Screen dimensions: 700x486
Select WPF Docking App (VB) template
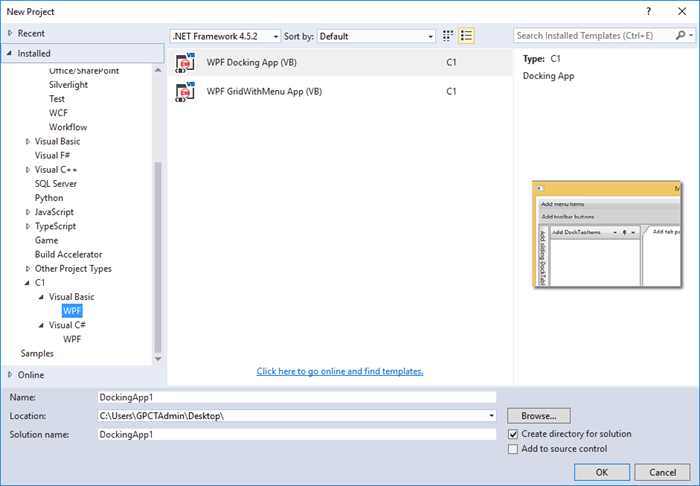coord(340,62)
